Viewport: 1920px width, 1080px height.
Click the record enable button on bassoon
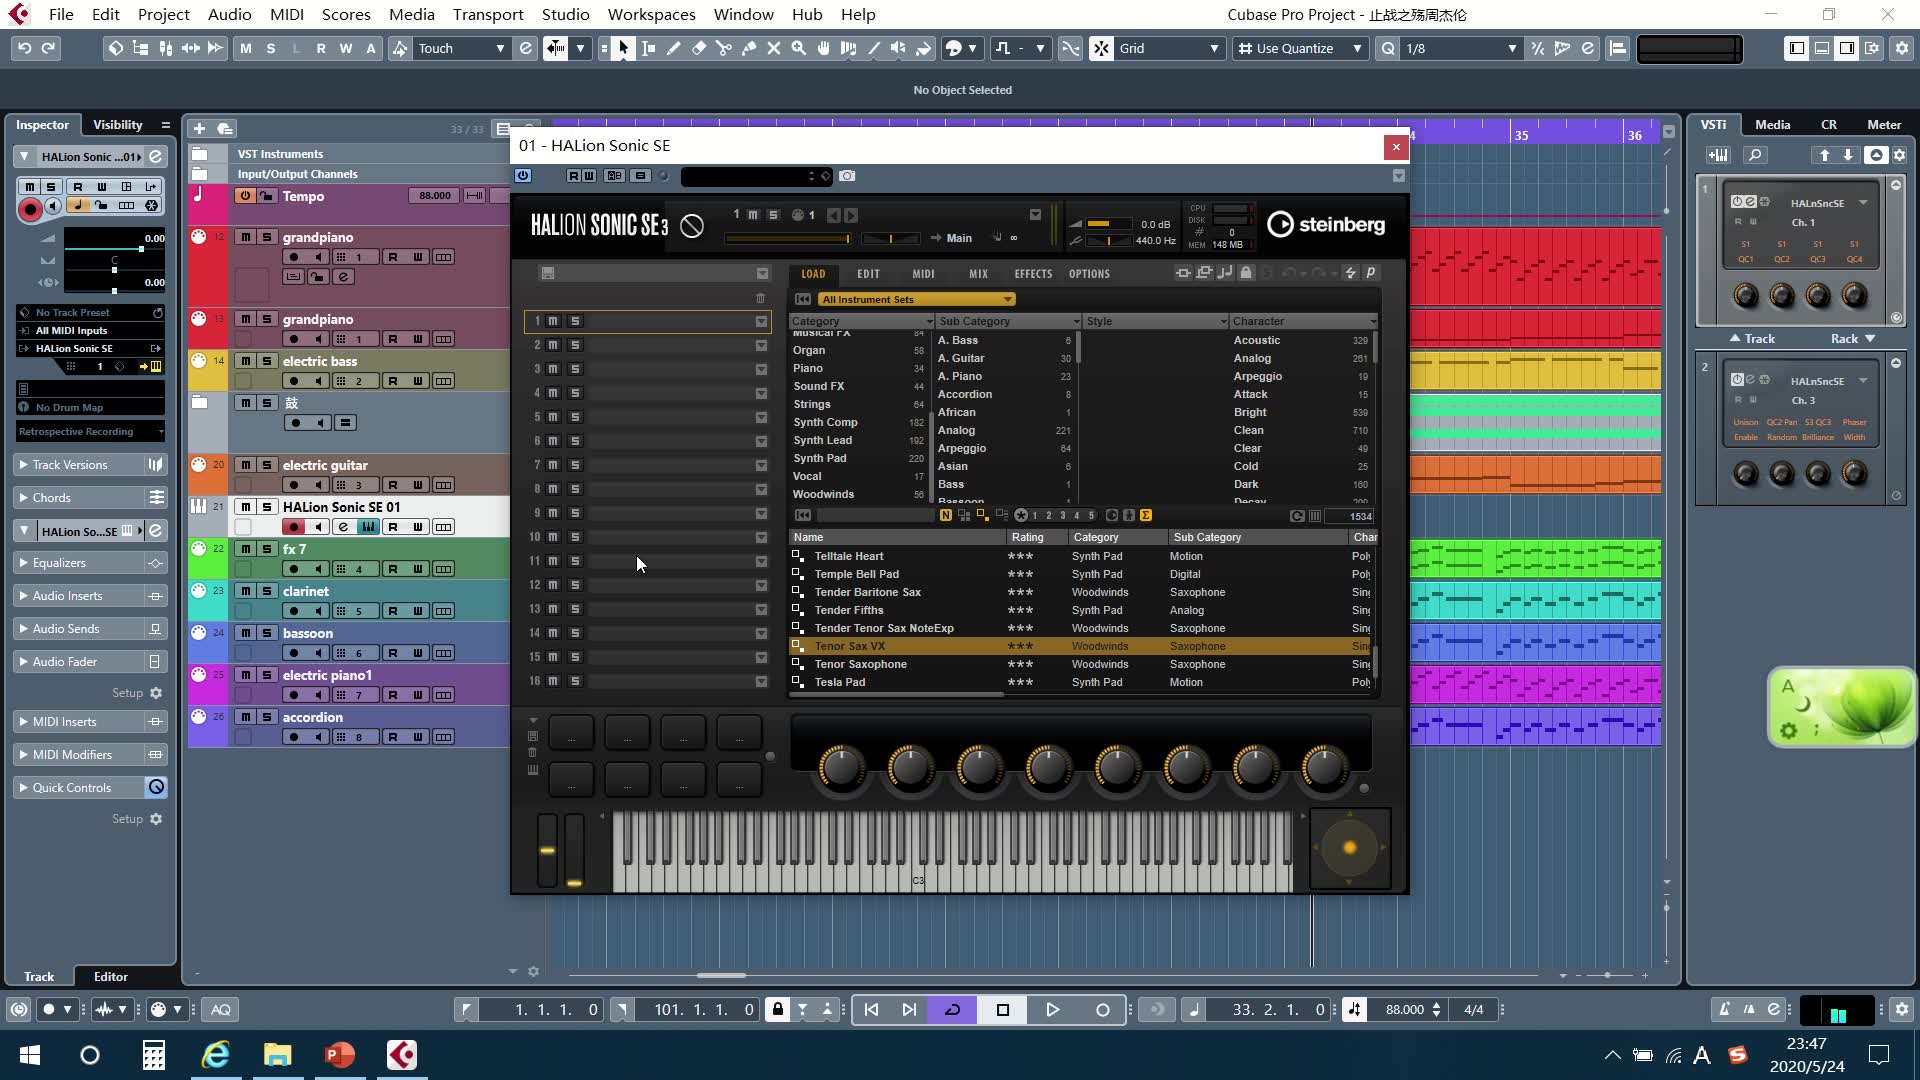(294, 653)
